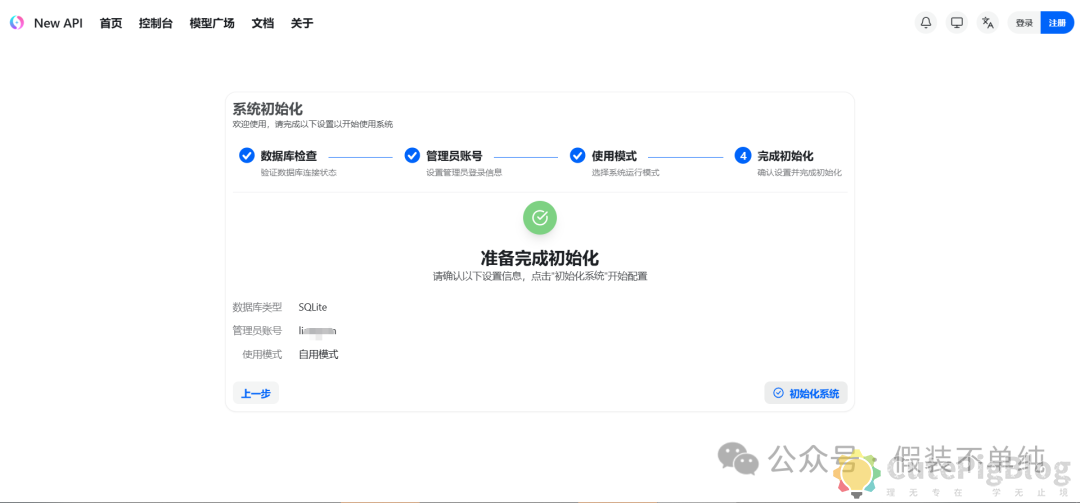Select the 管理员账号 step label

(454, 156)
